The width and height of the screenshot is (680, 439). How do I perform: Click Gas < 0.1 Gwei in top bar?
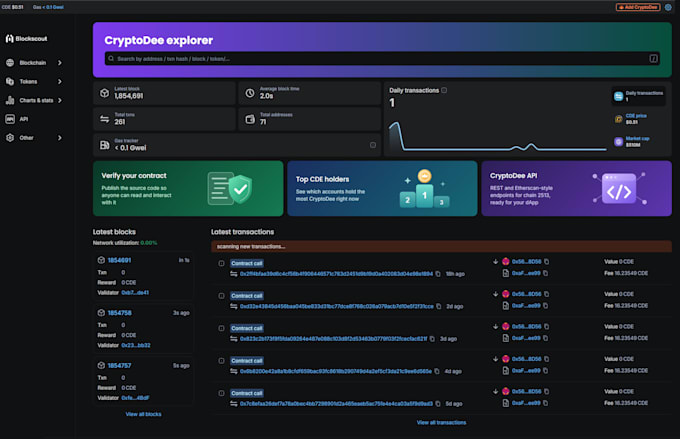48,7
